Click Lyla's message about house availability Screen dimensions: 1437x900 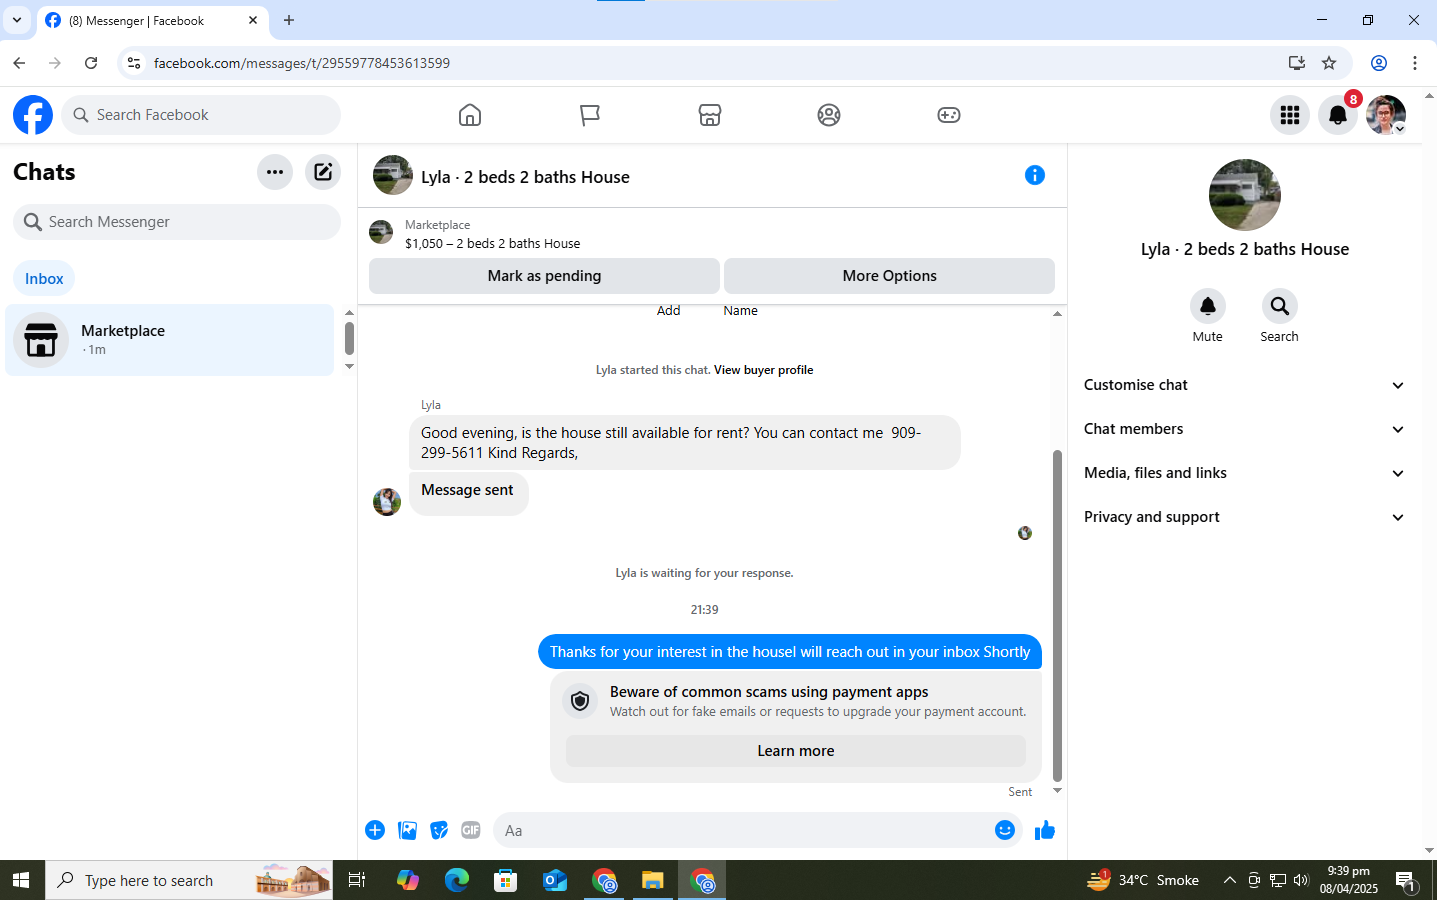(684, 443)
